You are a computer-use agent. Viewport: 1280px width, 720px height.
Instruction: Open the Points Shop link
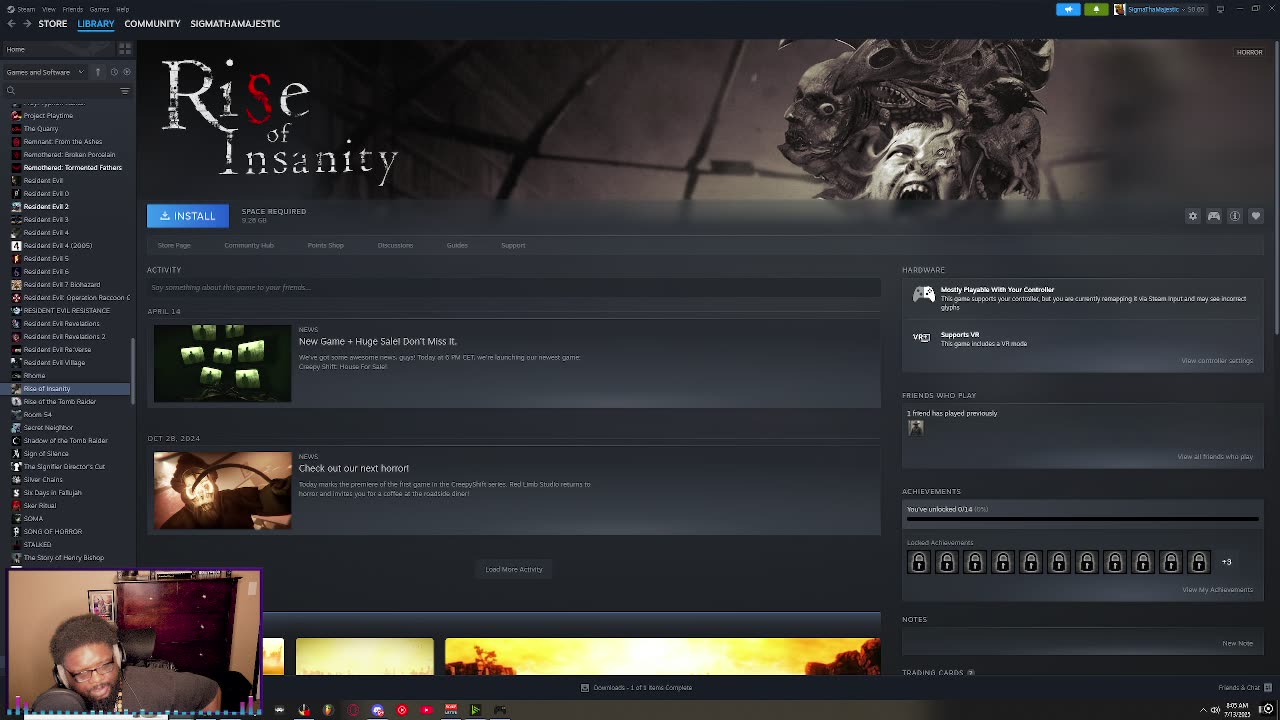(325, 245)
